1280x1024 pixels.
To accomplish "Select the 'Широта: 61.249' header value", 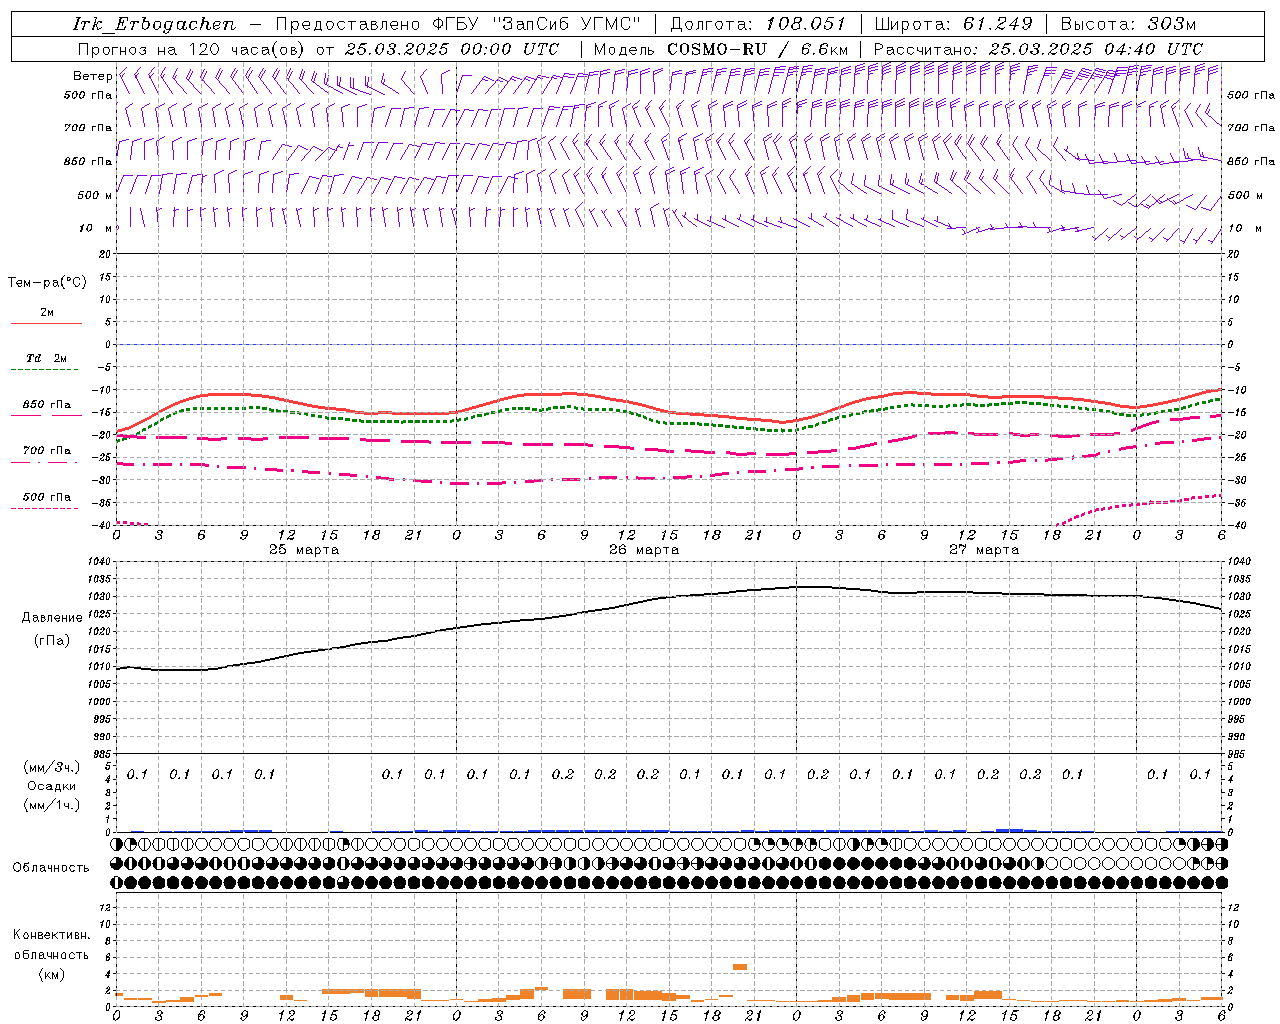I will pyautogui.click(x=953, y=24).
